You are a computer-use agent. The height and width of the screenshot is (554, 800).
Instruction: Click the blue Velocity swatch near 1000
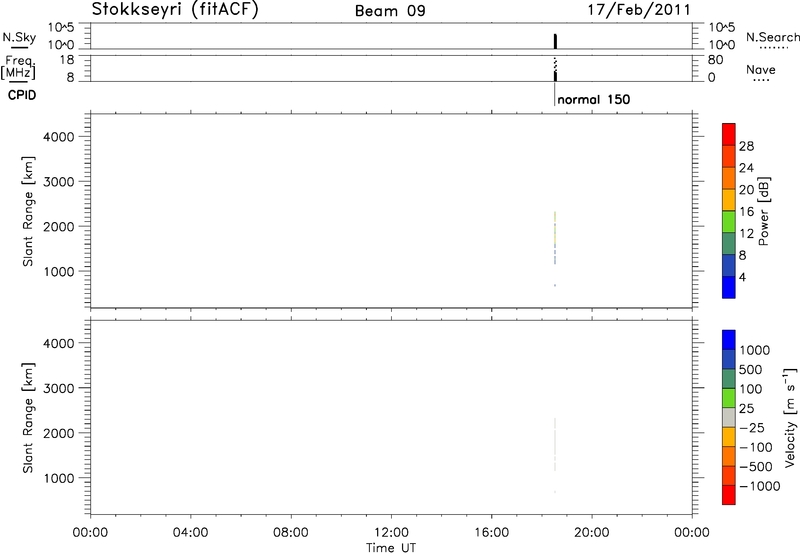[729, 340]
